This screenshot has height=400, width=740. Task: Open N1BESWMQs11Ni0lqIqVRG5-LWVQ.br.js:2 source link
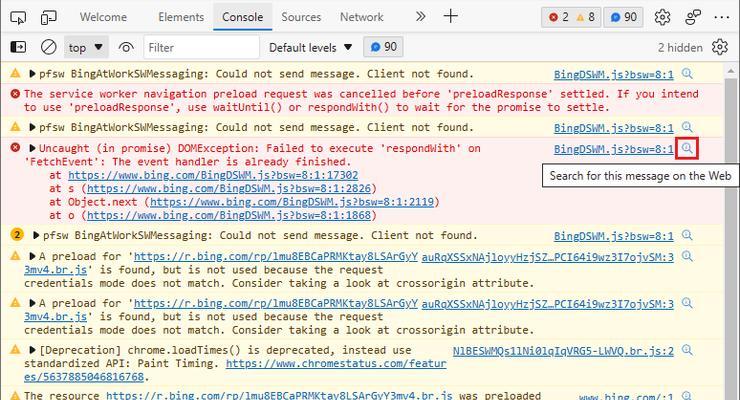(563, 351)
